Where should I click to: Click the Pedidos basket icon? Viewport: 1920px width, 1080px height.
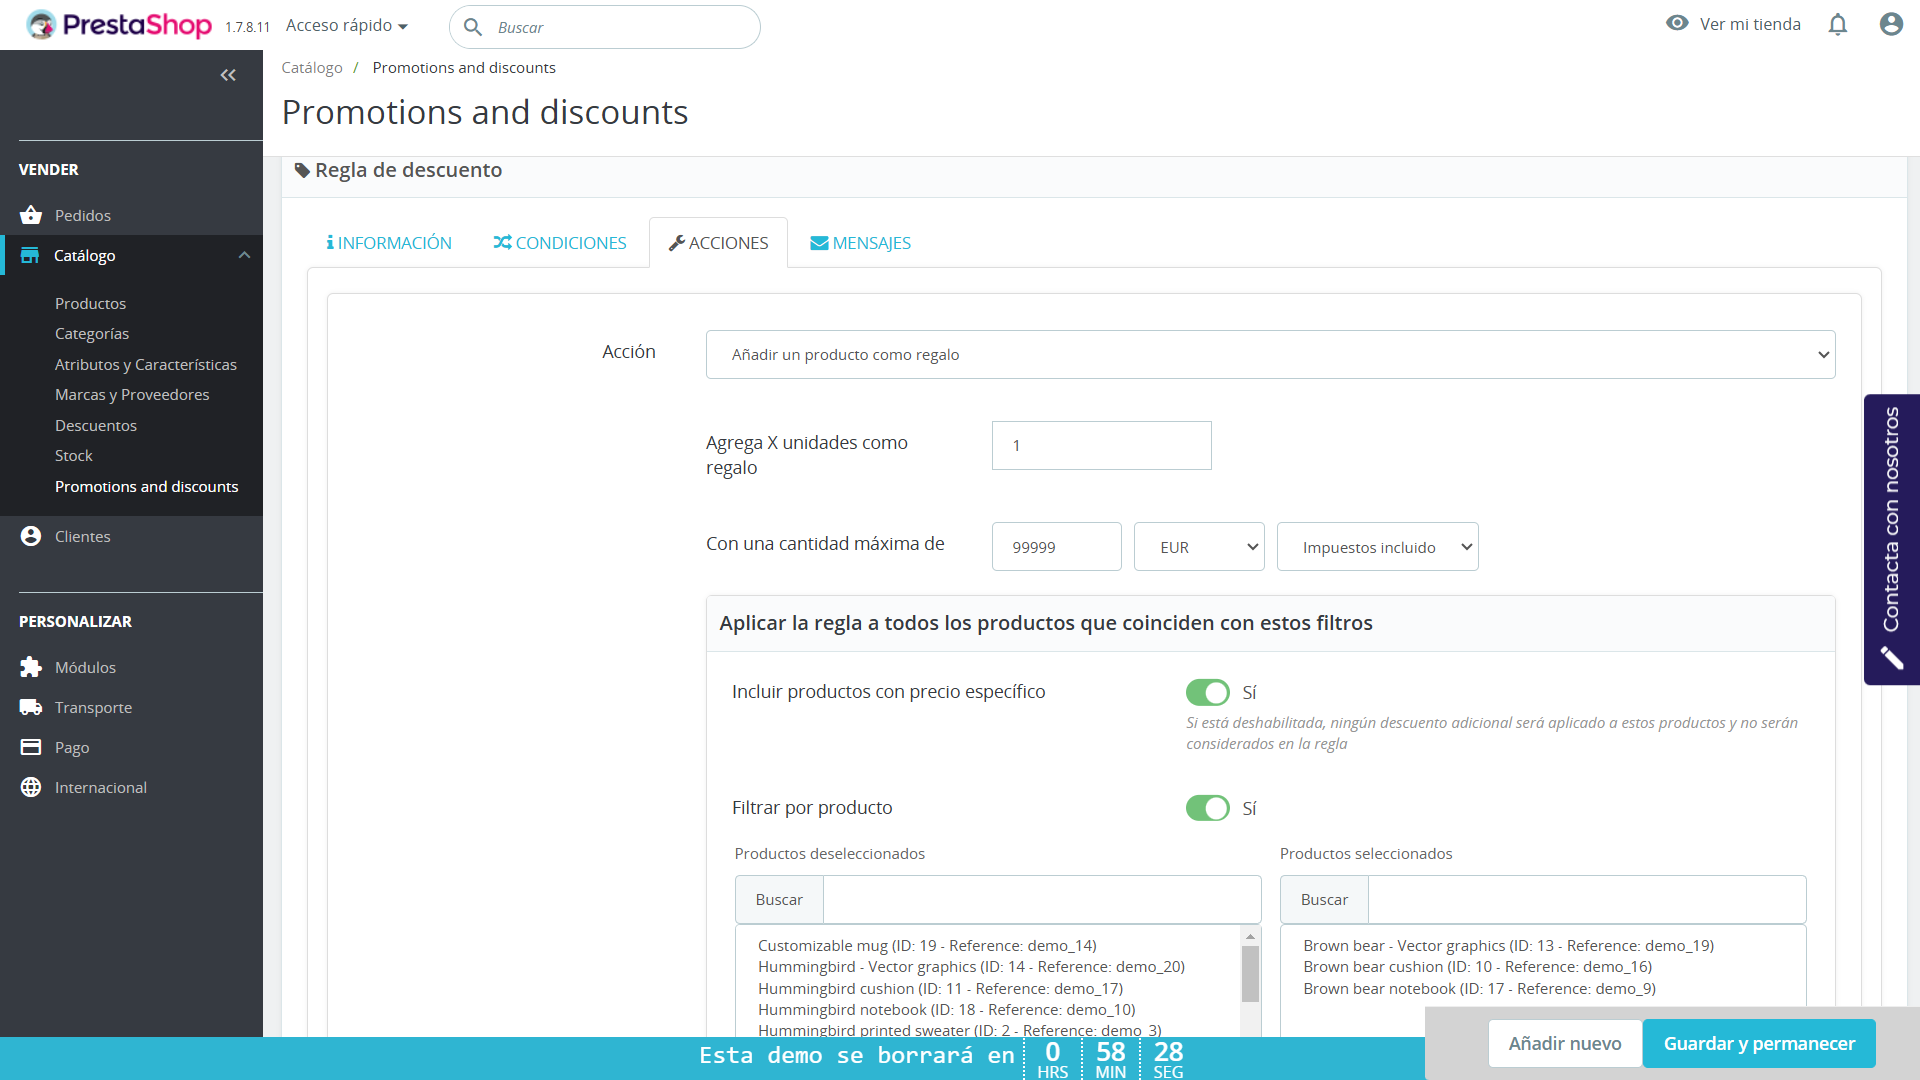click(31, 215)
